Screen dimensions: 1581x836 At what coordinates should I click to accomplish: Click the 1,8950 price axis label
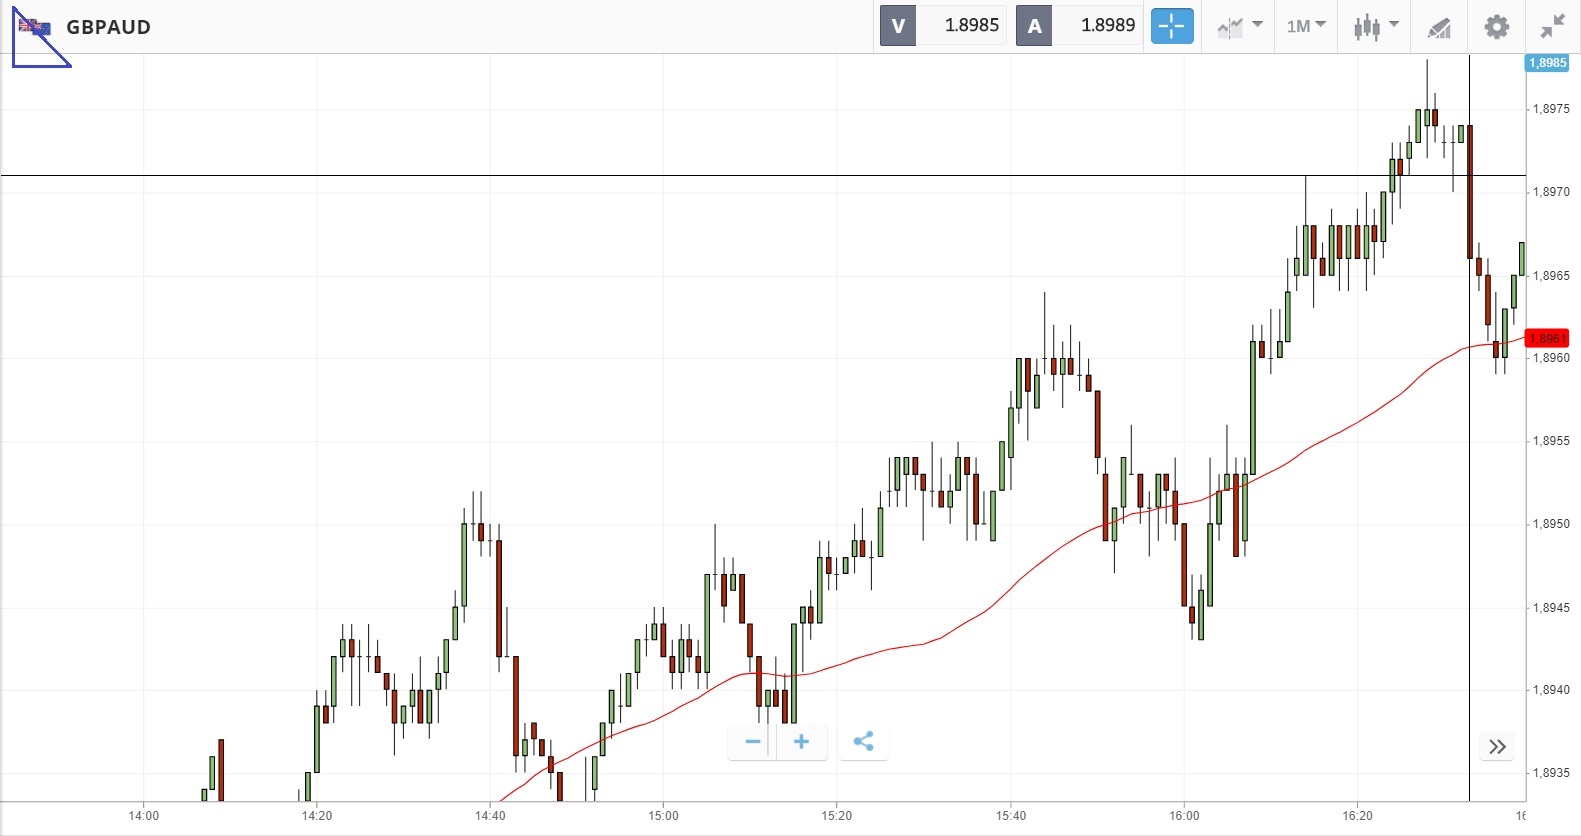[x=1551, y=524]
